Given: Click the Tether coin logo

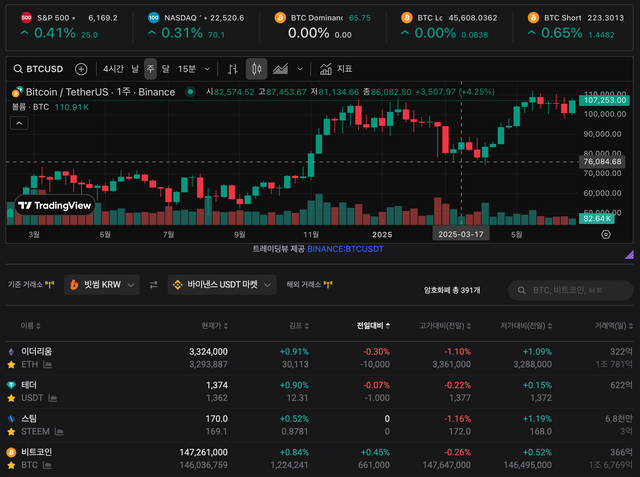Looking at the screenshot, I should tap(11, 385).
